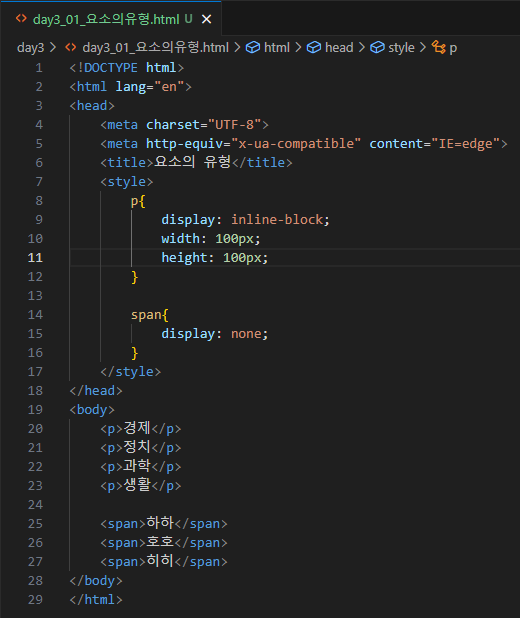Click the cube icon beside head breadcrumb

coord(314,48)
